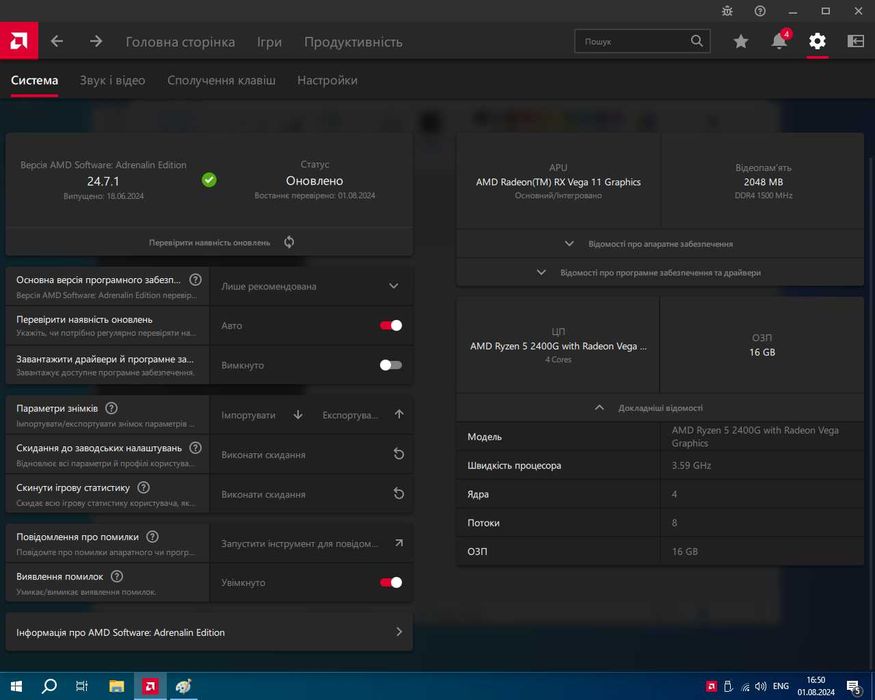The height and width of the screenshot is (700, 875).
Task: Collapse Докладніші відомості section
Action: click(660, 408)
